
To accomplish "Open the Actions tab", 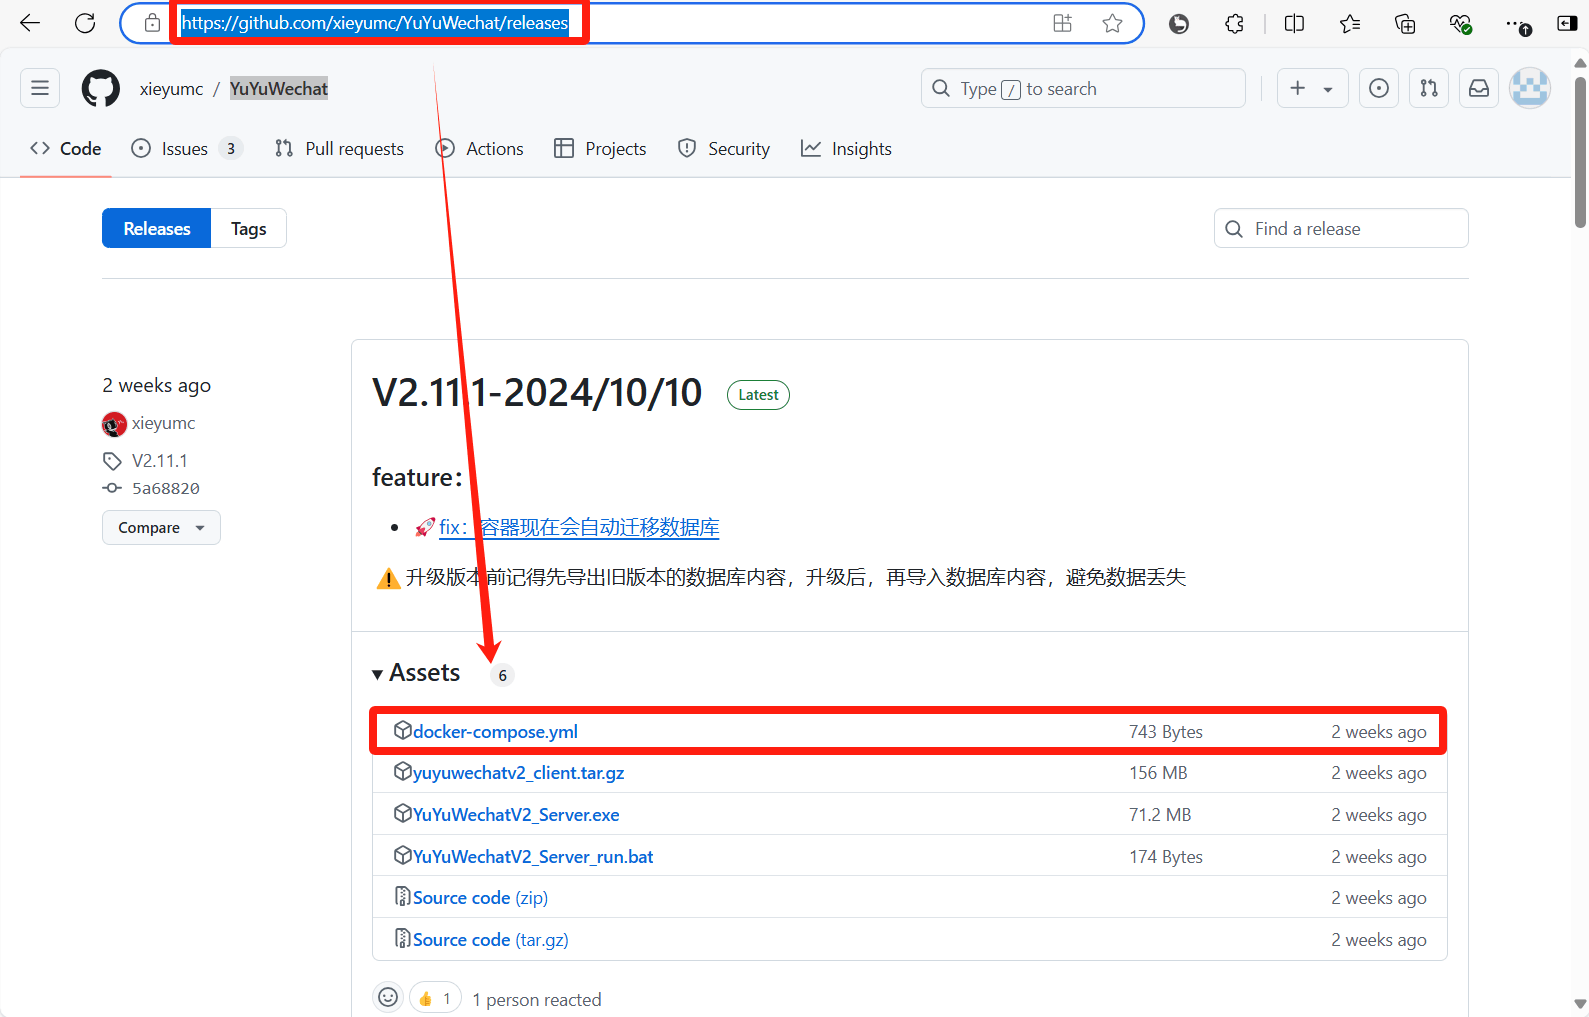I will pyautogui.click(x=480, y=148).
